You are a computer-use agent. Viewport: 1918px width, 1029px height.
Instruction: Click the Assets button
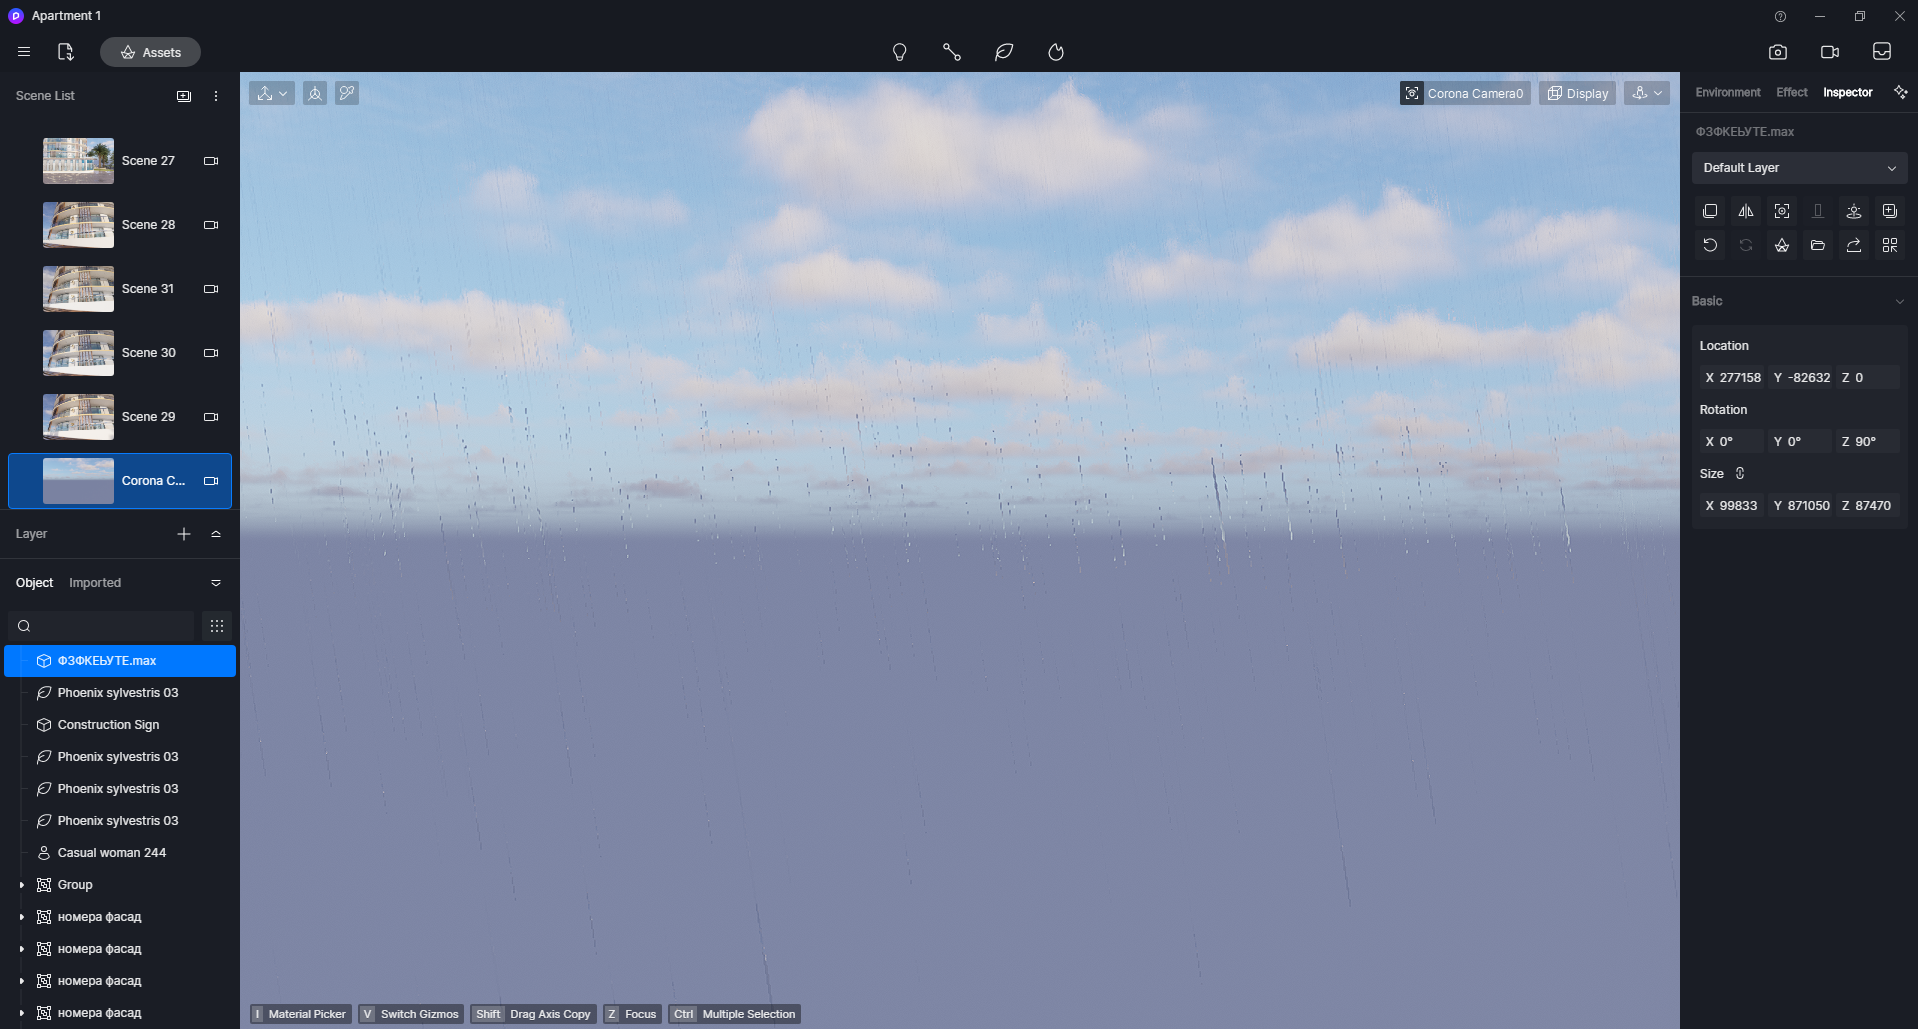150,52
